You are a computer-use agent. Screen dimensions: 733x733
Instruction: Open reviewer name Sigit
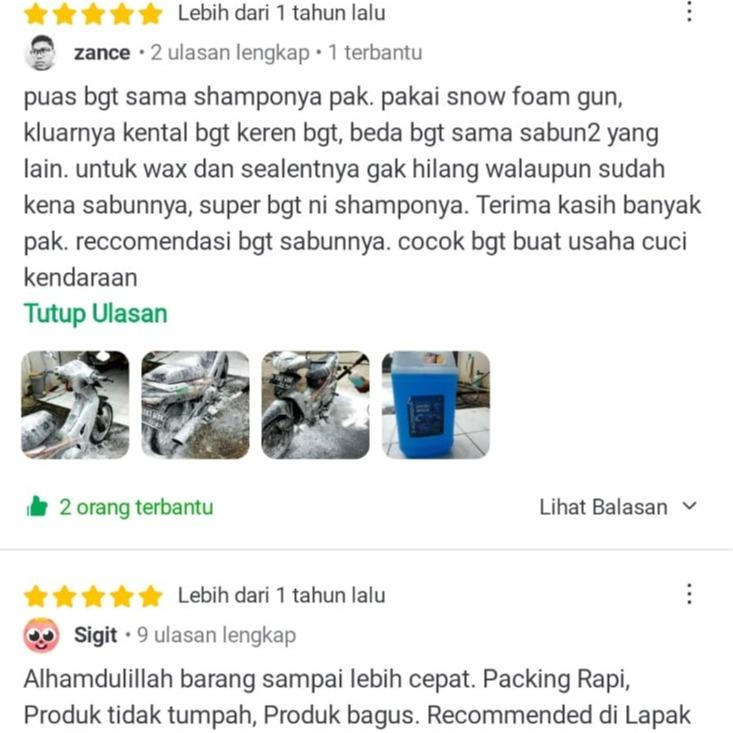pyautogui.click(x=95, y=635)
